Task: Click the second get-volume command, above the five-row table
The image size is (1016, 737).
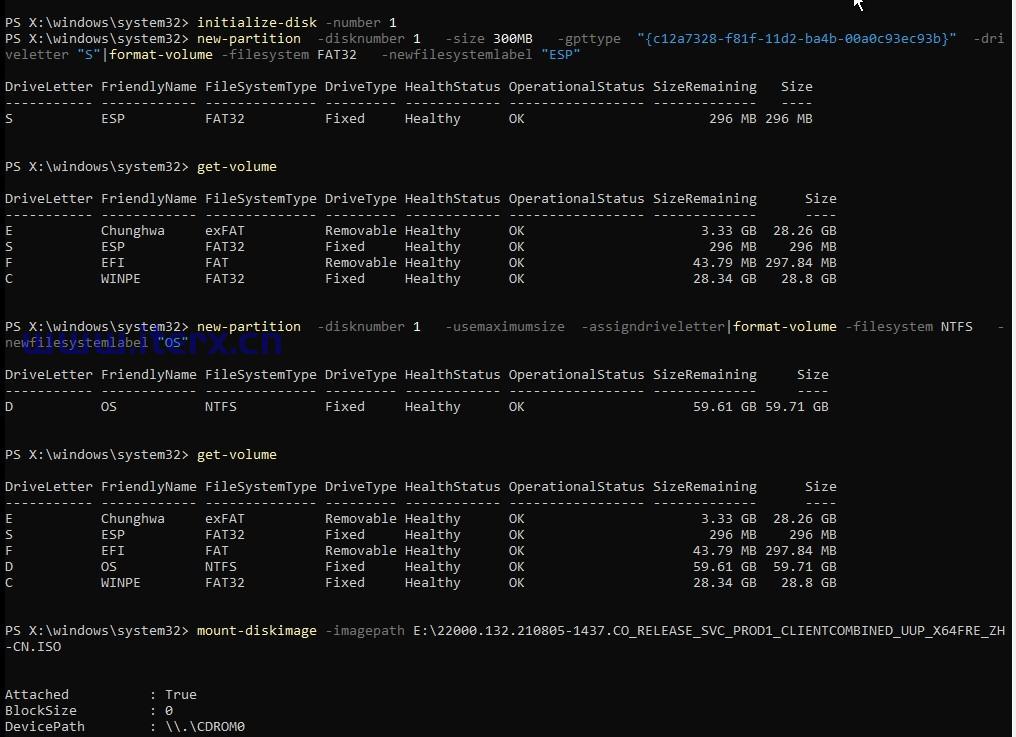Action: point(237,454)
